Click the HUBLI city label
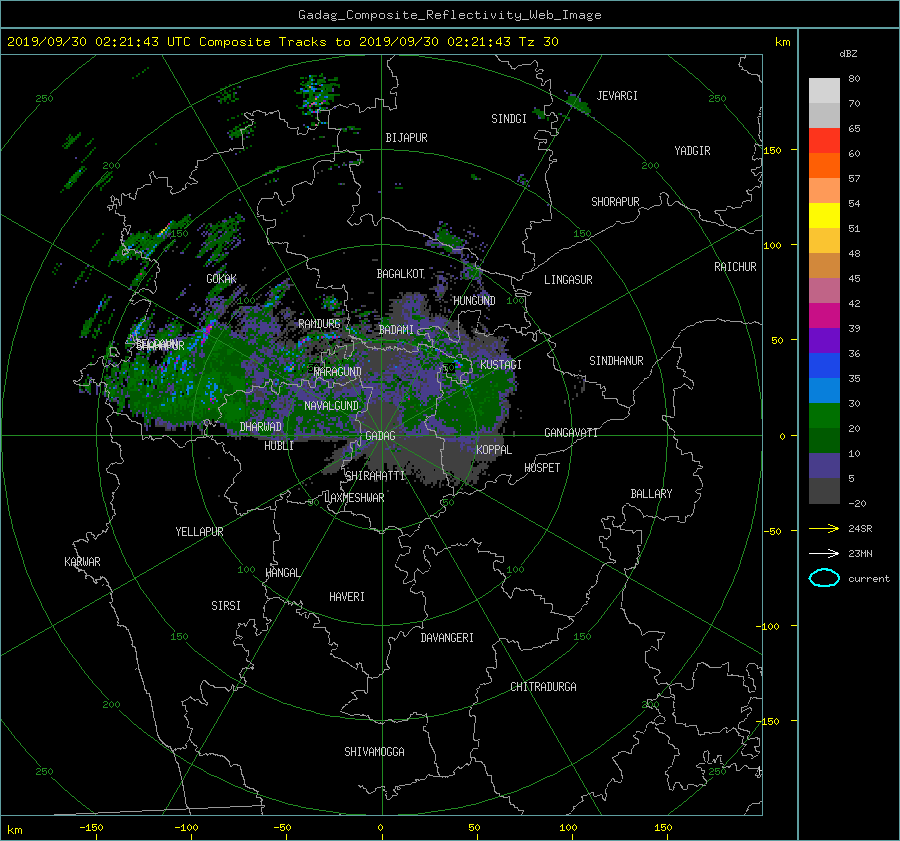The image size is (900, 841). point(279,446)
